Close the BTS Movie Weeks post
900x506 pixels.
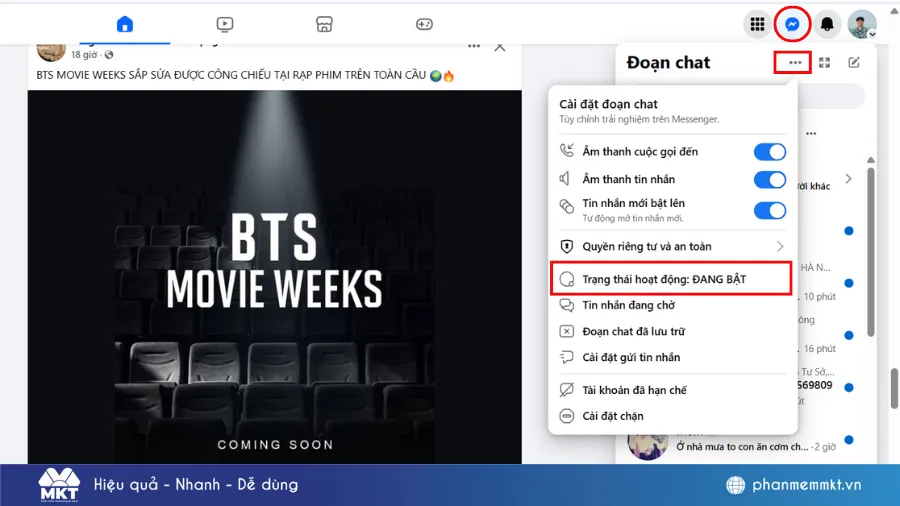click(500, 47)
